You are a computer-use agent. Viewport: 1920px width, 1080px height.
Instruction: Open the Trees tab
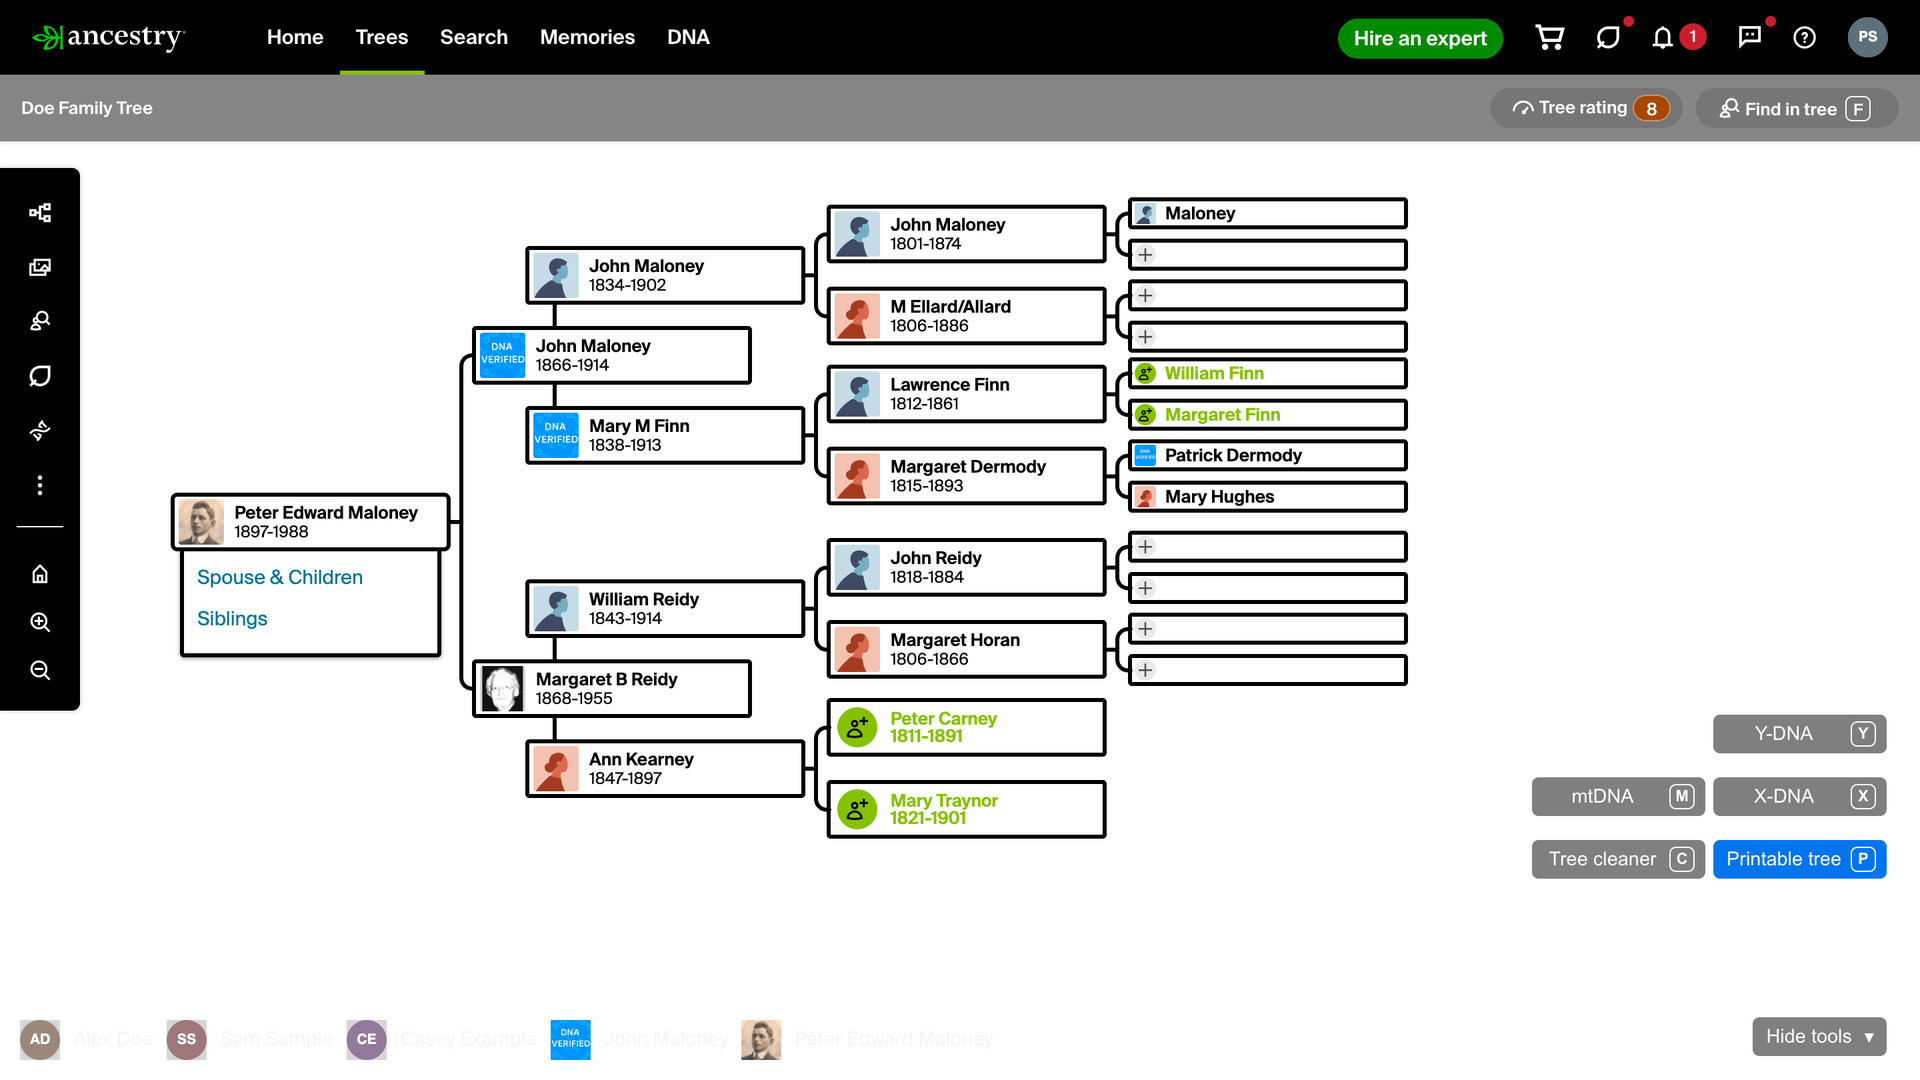click(x=382, y=37)
